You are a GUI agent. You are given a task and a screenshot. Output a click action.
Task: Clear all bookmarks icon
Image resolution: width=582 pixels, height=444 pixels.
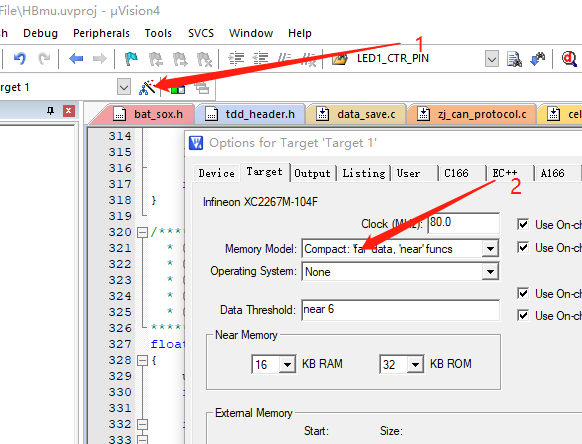point(204,59)
